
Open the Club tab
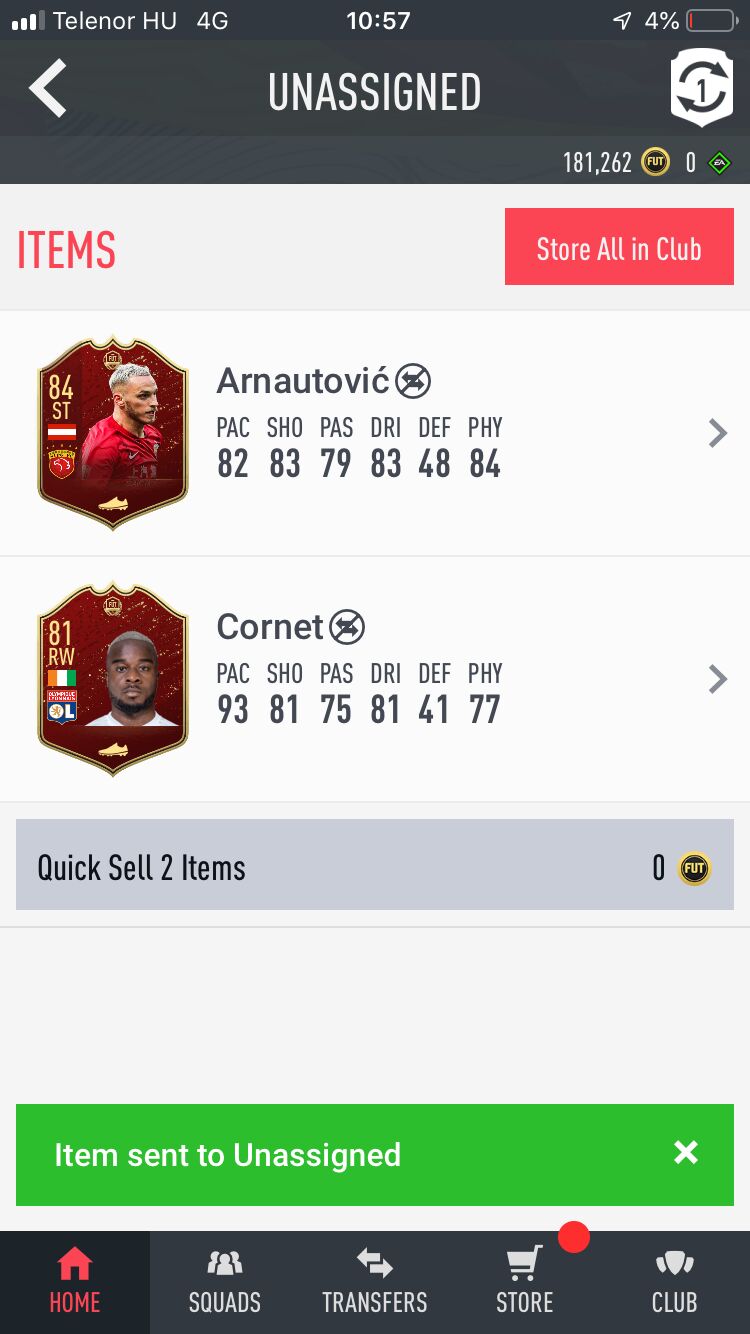[675, 1282]
